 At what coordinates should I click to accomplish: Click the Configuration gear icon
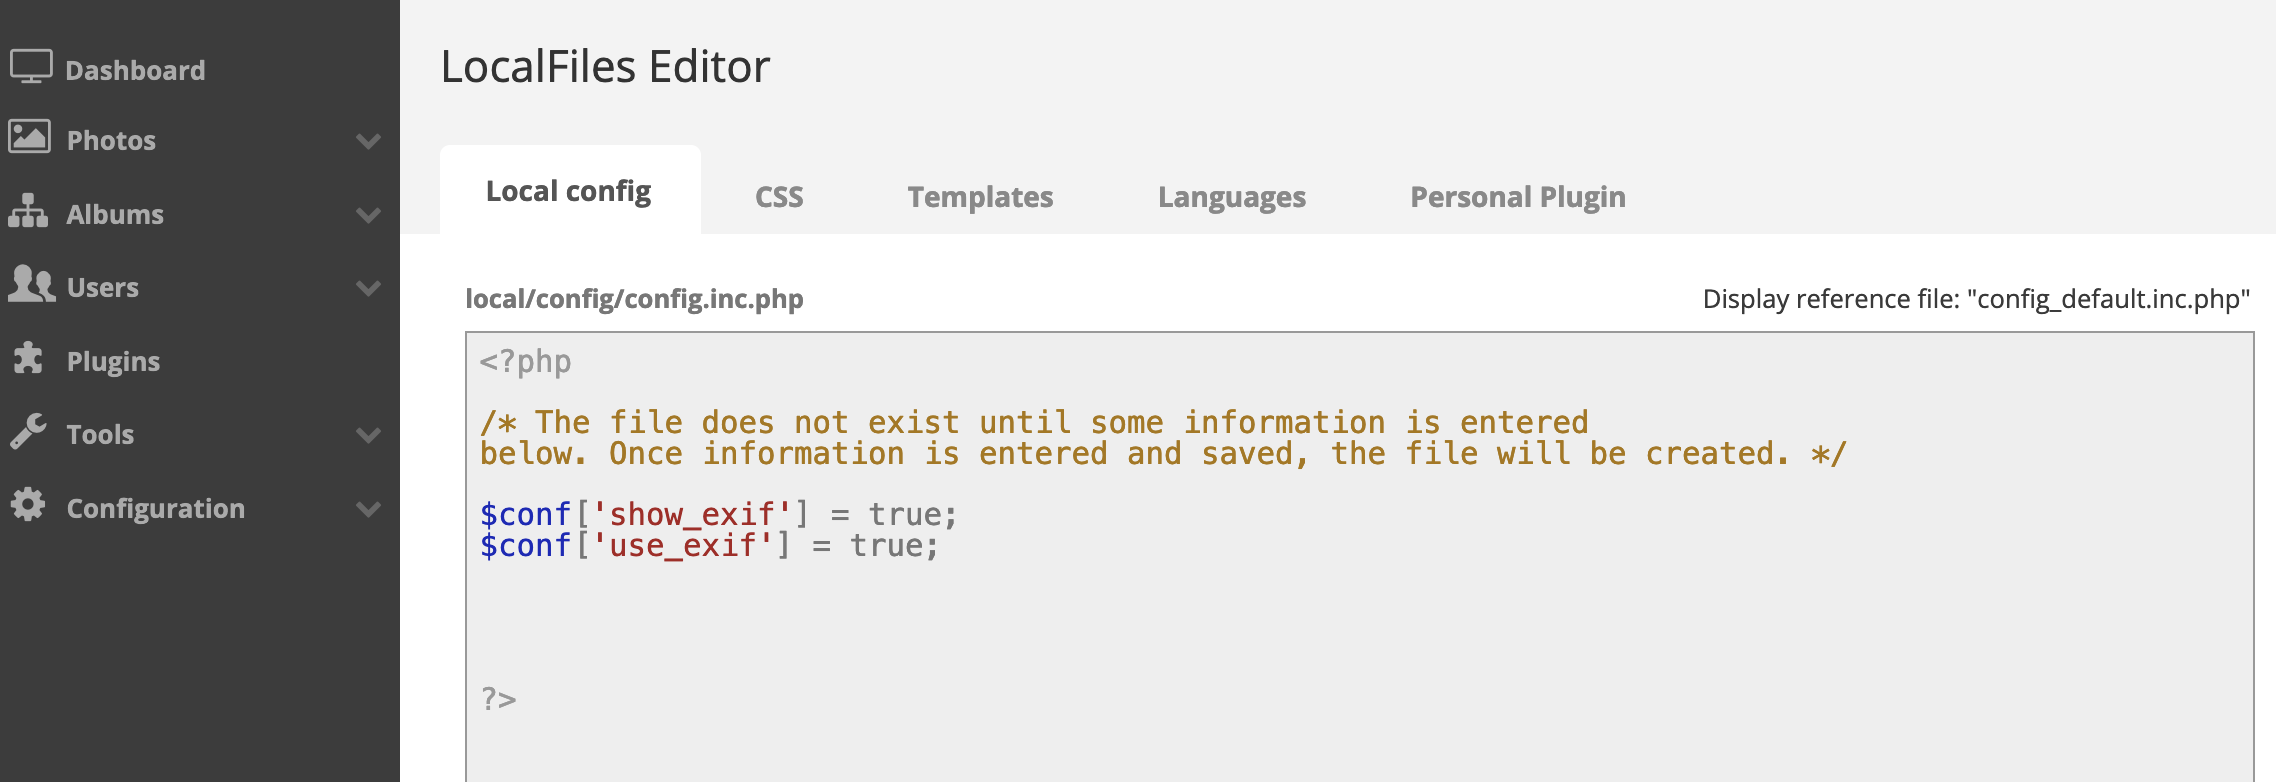[x=28, y=505]
